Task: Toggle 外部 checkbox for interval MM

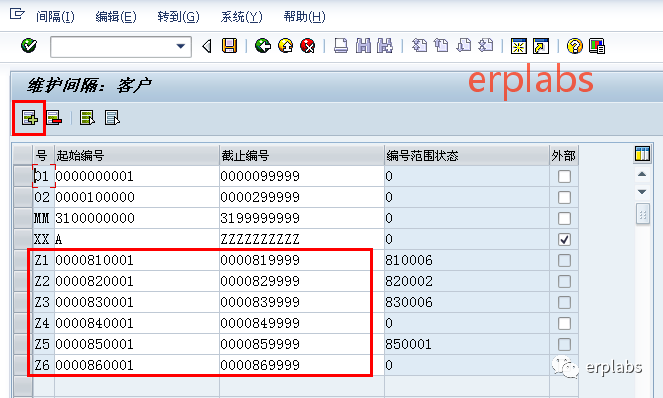Action: coord(564,219)
